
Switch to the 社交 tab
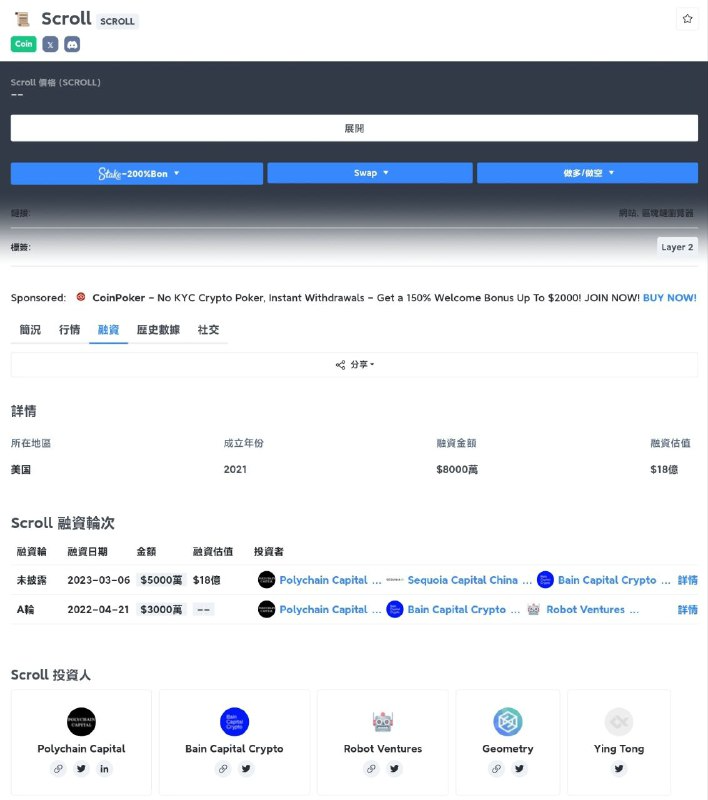point(208,330)
